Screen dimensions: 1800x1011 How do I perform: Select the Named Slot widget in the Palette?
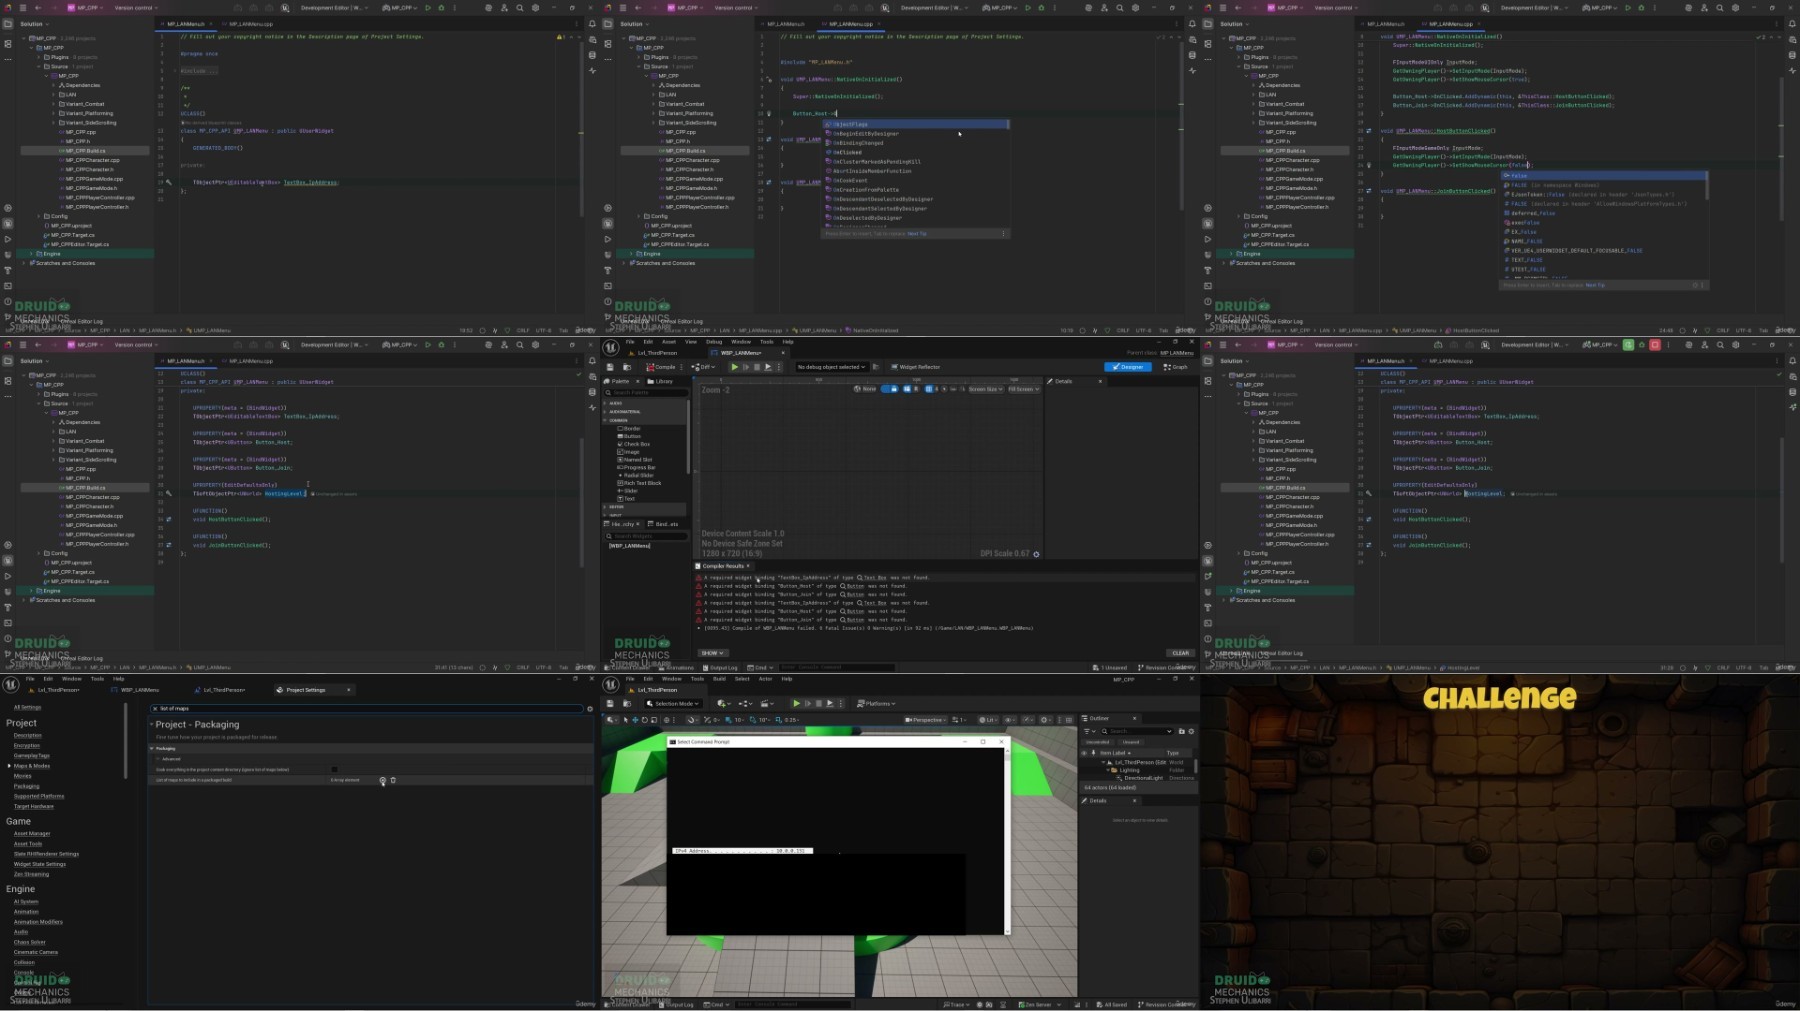pyautogui.click(x=636, y=460)
